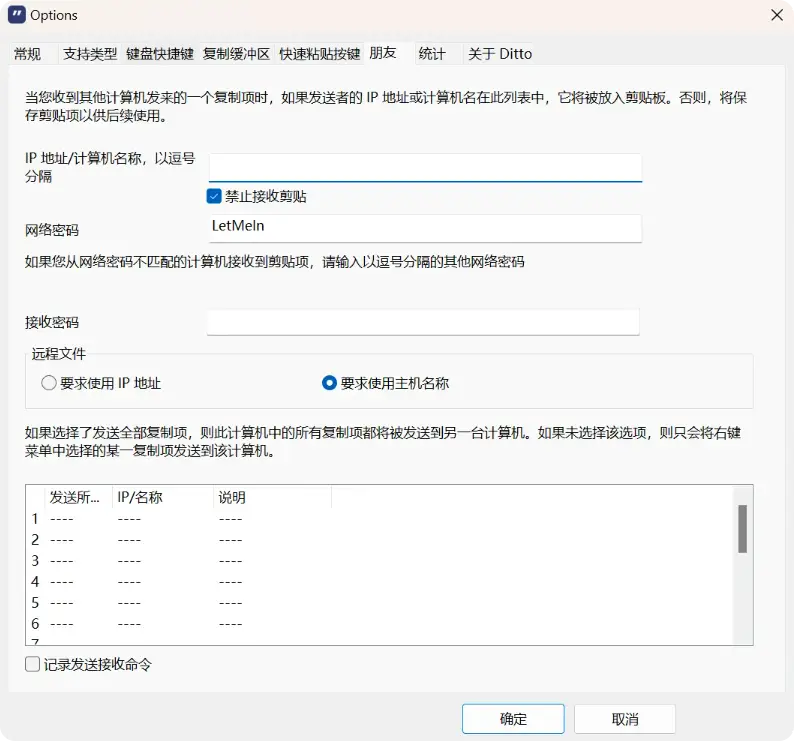Image resolution: width=794 pixels, height=741 pixels.
Task: Click the IP/名称 column header
Action: (163, 497)
